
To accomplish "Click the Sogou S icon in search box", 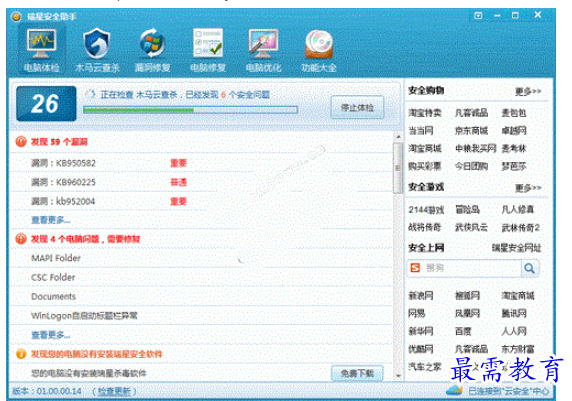I will click(x=415, y=268).
